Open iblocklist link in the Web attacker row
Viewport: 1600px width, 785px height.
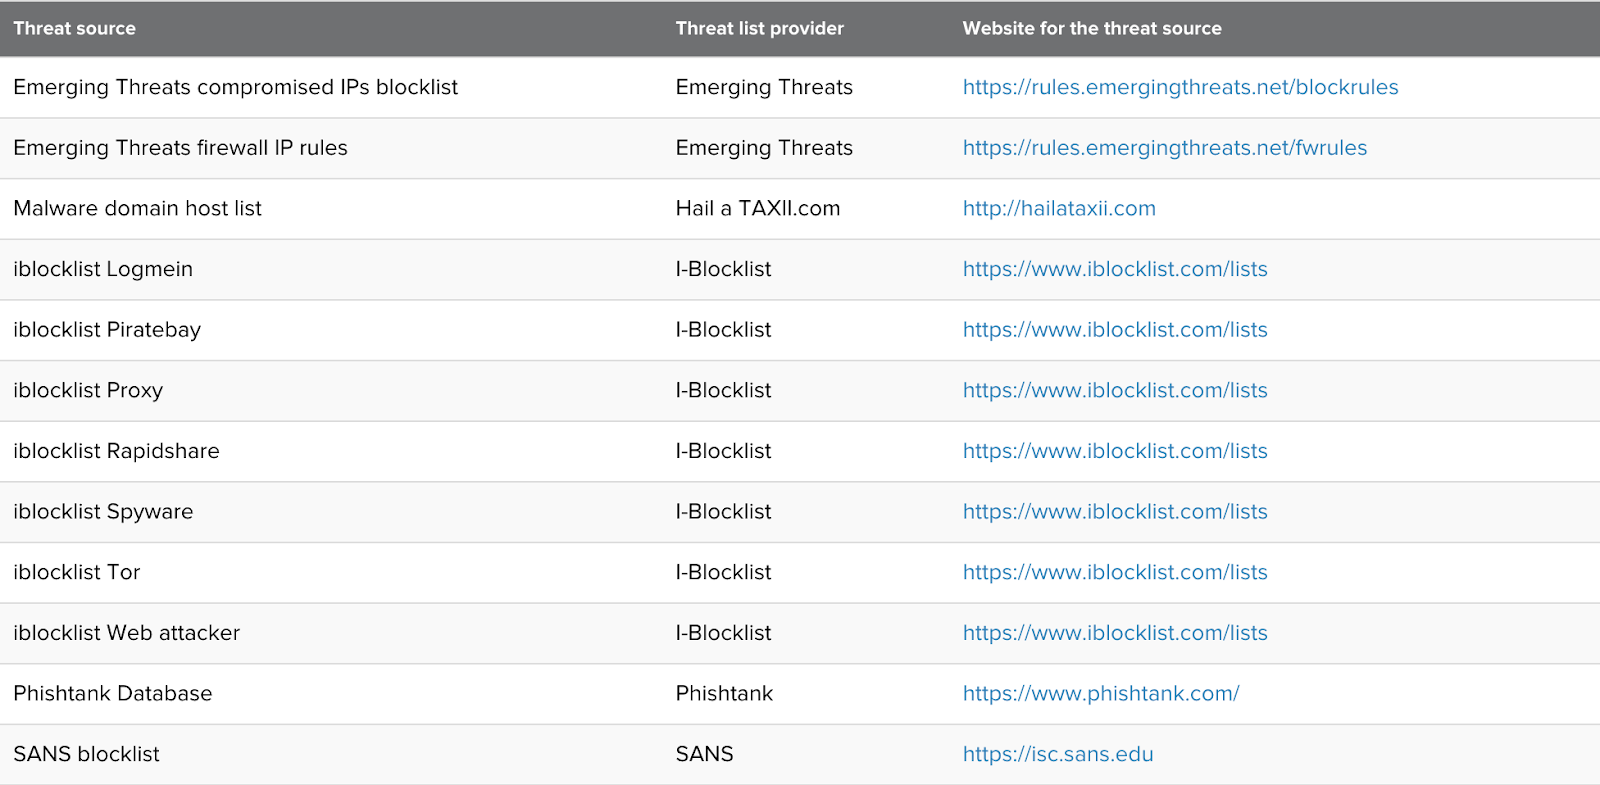(1115, 633)
